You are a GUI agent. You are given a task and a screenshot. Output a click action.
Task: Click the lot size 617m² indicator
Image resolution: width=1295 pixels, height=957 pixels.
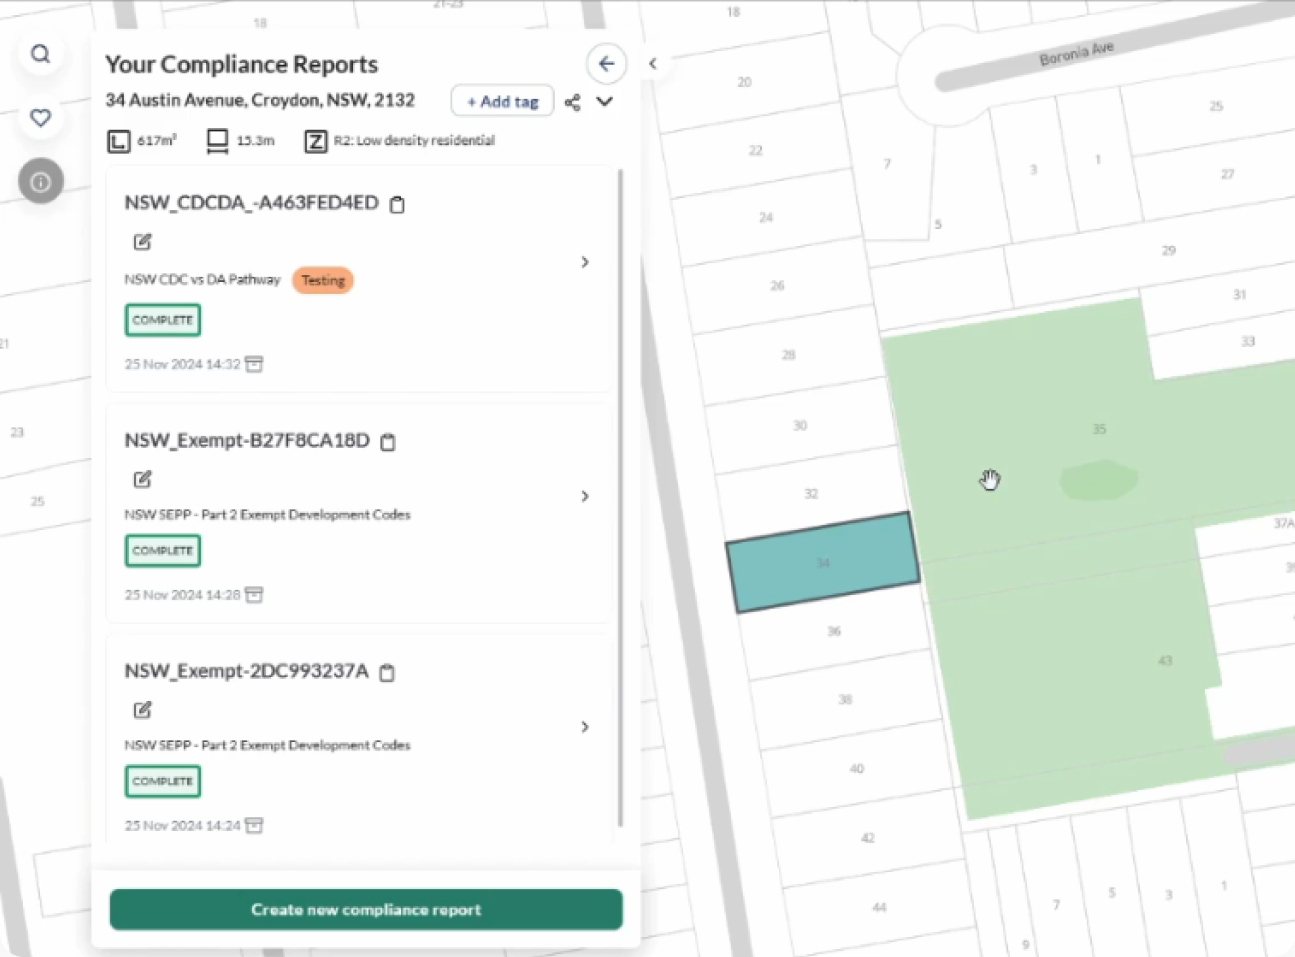(x=117, y=141)
